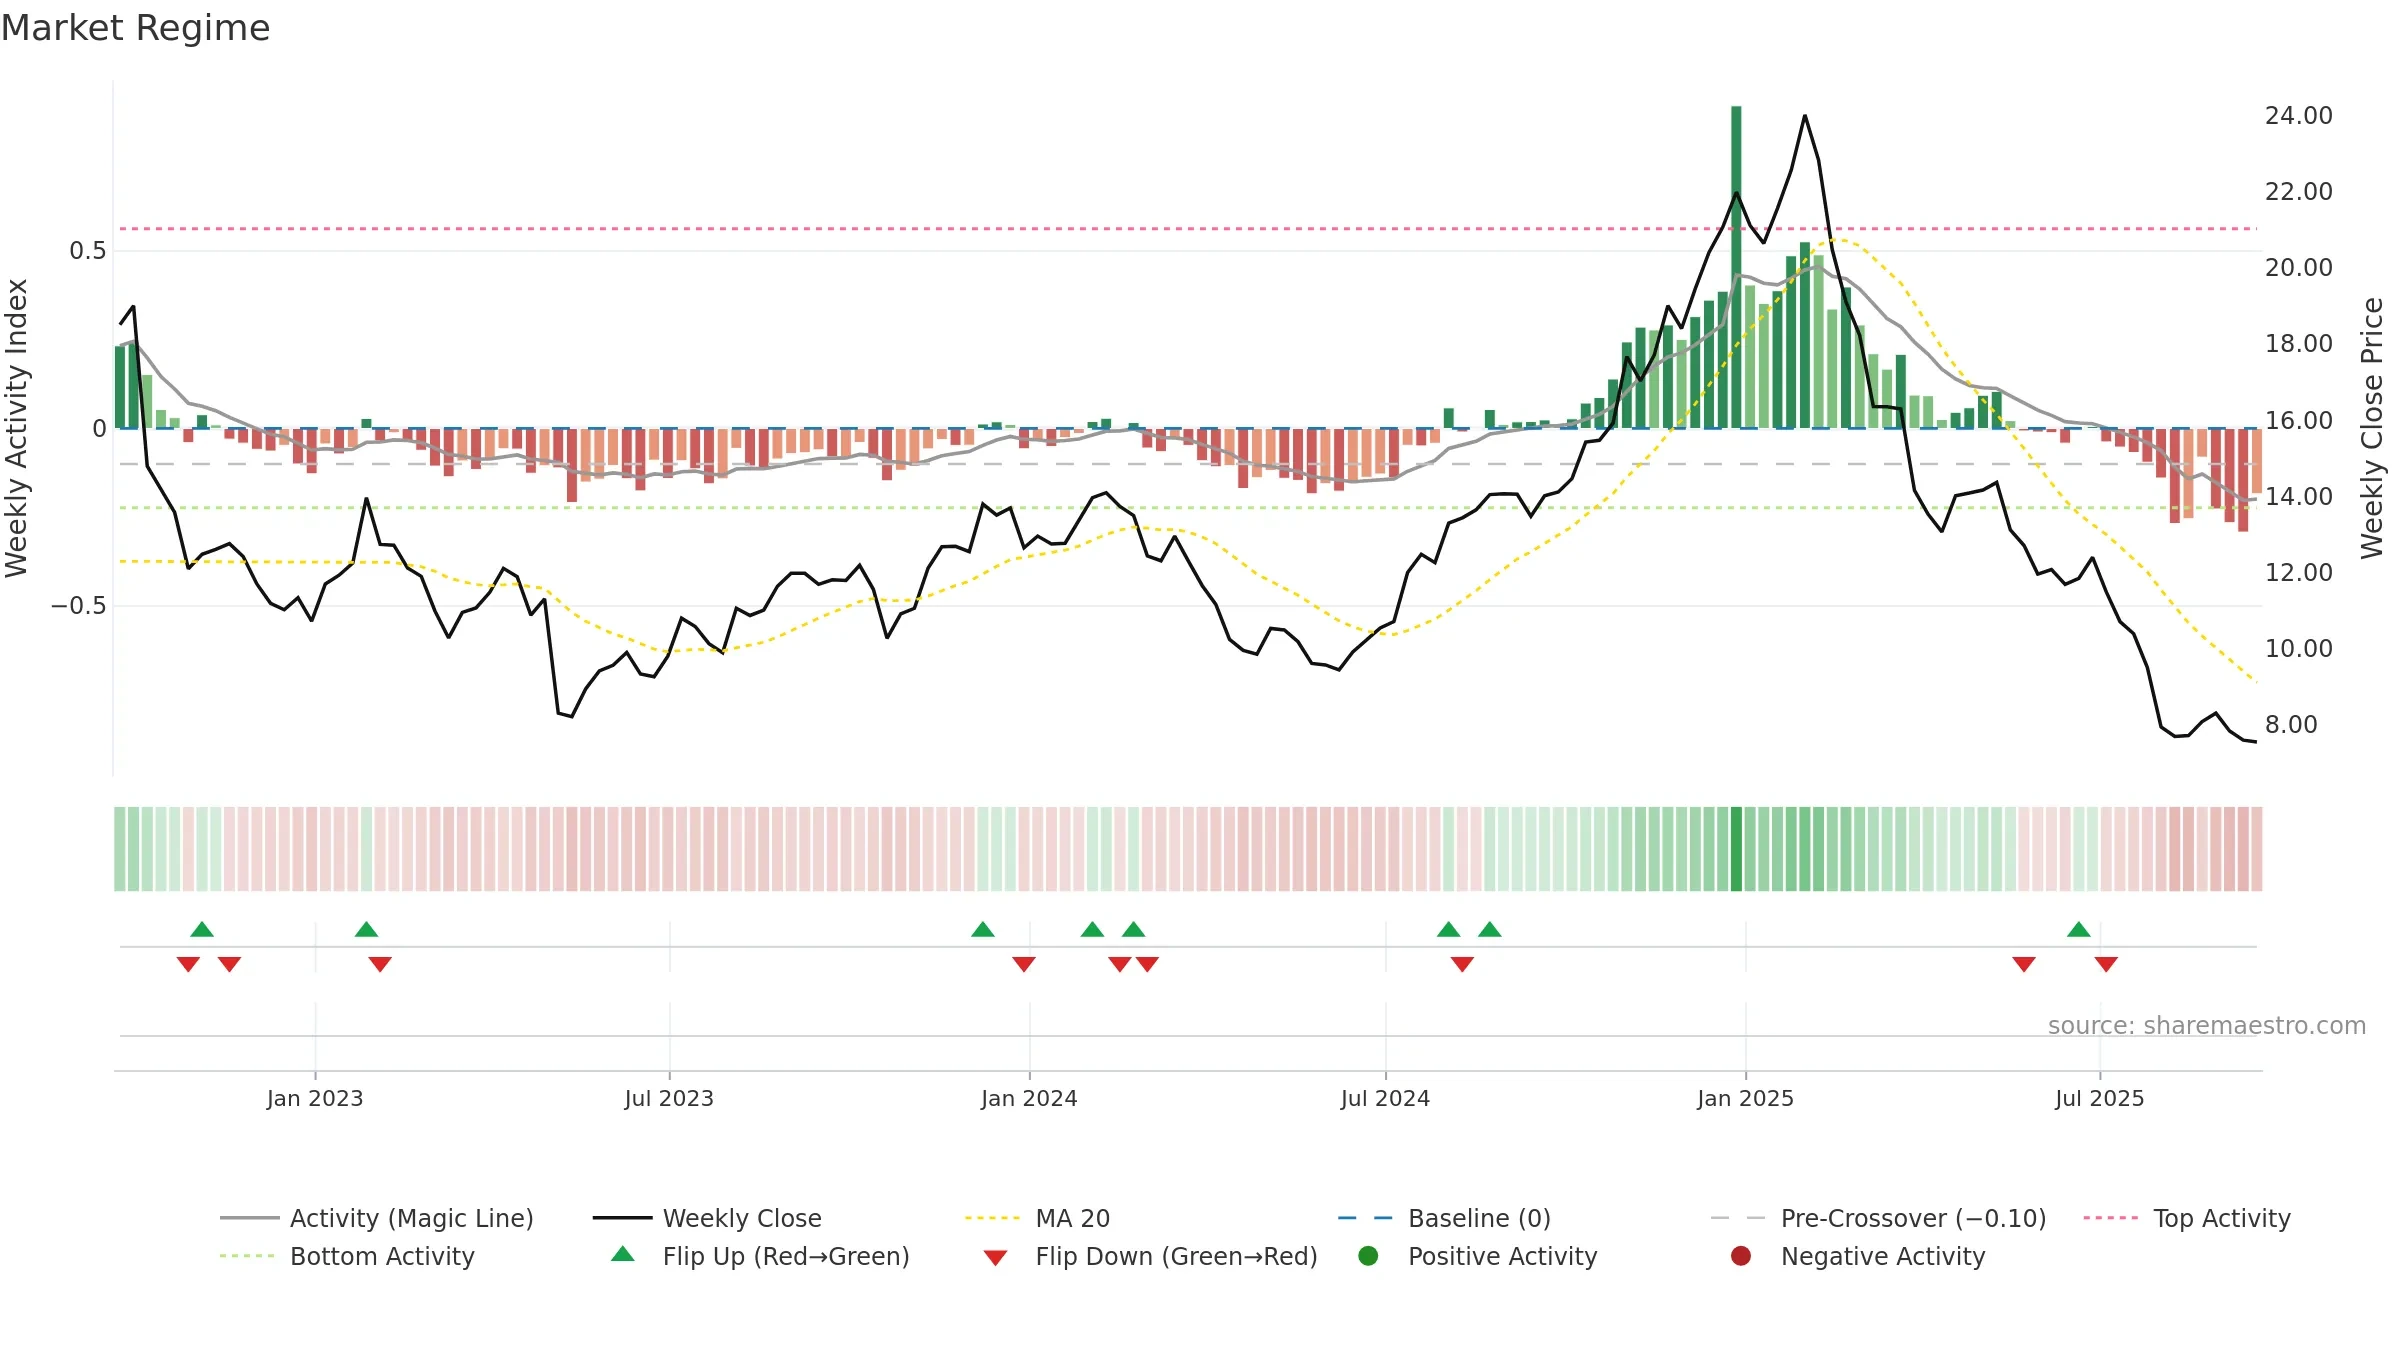The width and height of the screenshot is (2400, 1350).
Task: Click the Market Regime chart title
Action: (135, 28)
